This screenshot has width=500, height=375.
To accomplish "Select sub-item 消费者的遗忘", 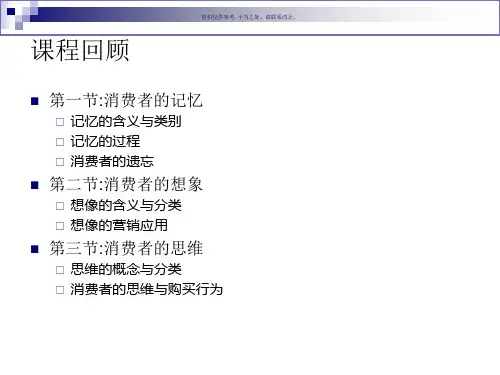I will [x=112, y=162].
